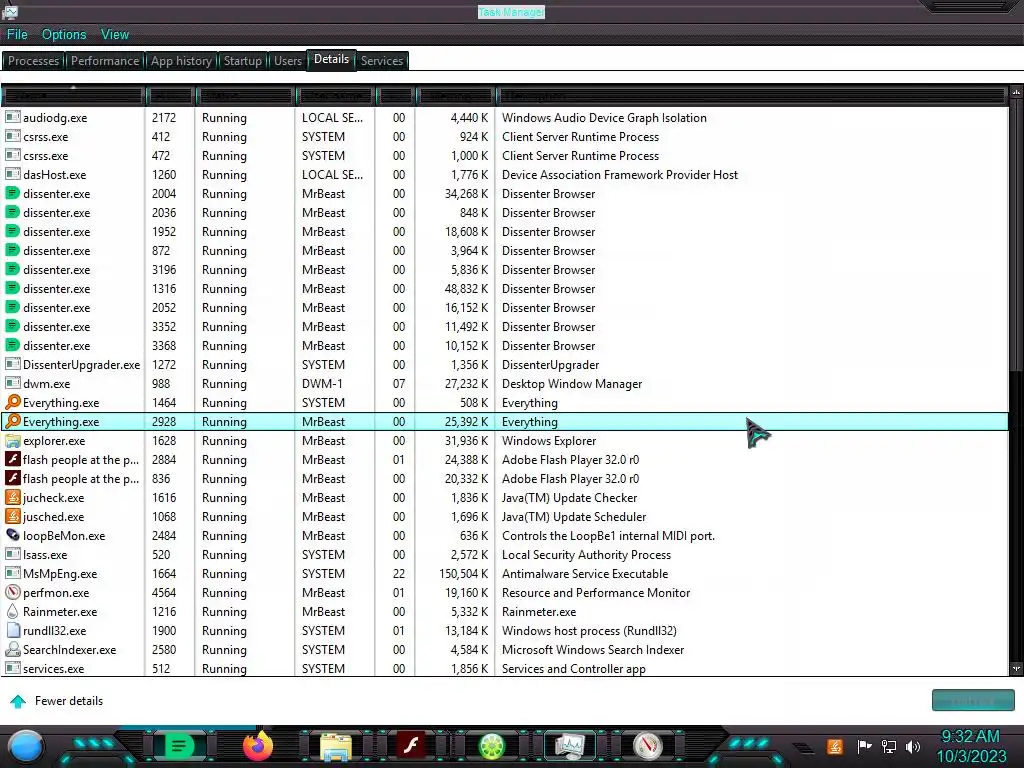Click the Antimalware Service Executable description
Viewport: 1024px width, 768px height.
tap(585, 573)
